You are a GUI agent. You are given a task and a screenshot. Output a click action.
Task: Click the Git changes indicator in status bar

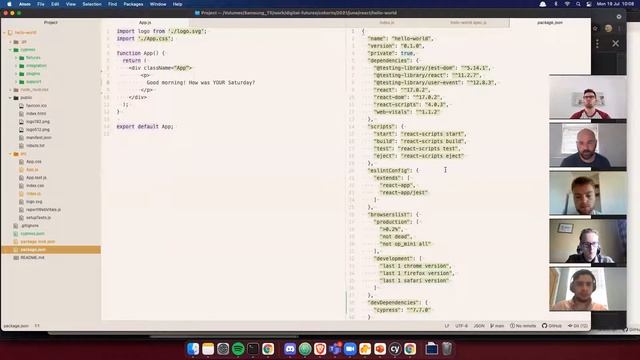pyautogui.click(x=578, y=326)
